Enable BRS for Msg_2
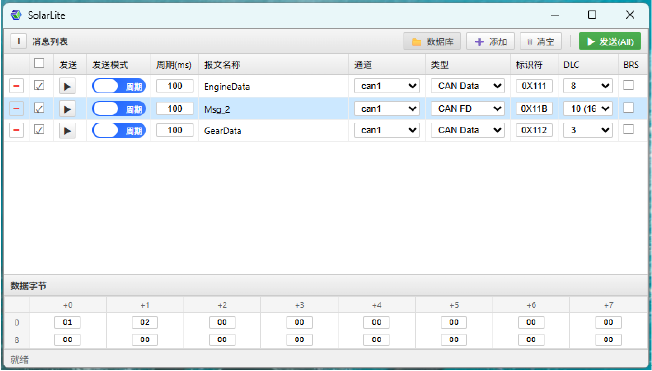This screenshot has width=652, height=371. (x=628, y=107)
